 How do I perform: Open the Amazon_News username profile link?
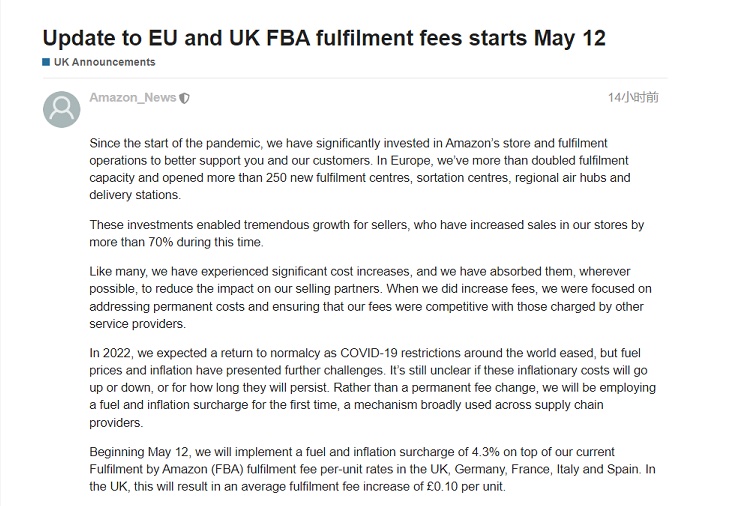tap(133, 98)
